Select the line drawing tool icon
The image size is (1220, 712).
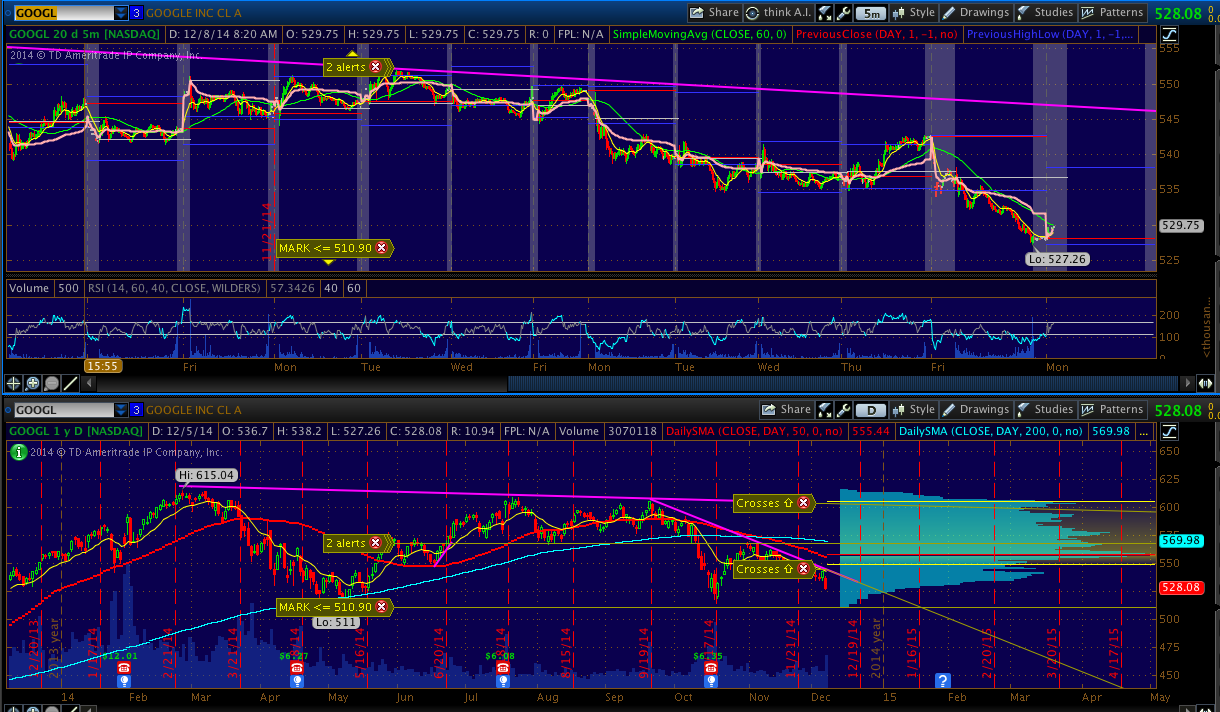[71, 383]
